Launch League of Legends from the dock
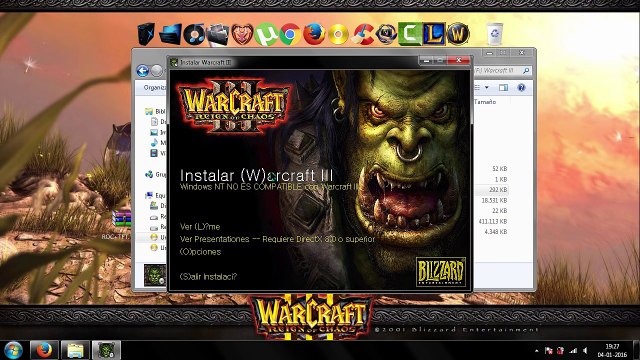This screenshot has width=640, height=360. coord(433,34)
